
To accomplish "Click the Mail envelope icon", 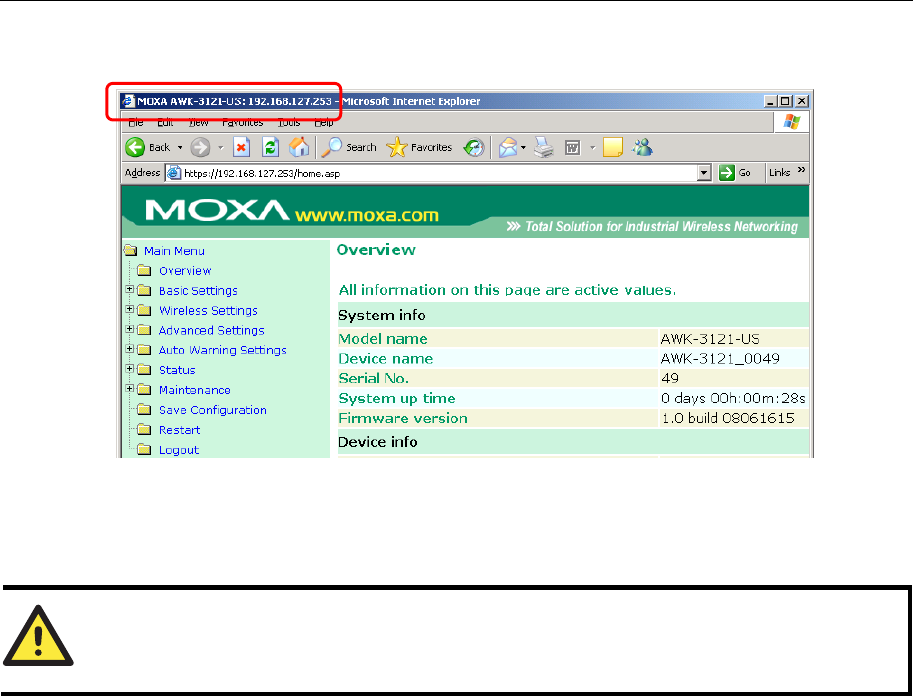I will [x=508, y=147].
